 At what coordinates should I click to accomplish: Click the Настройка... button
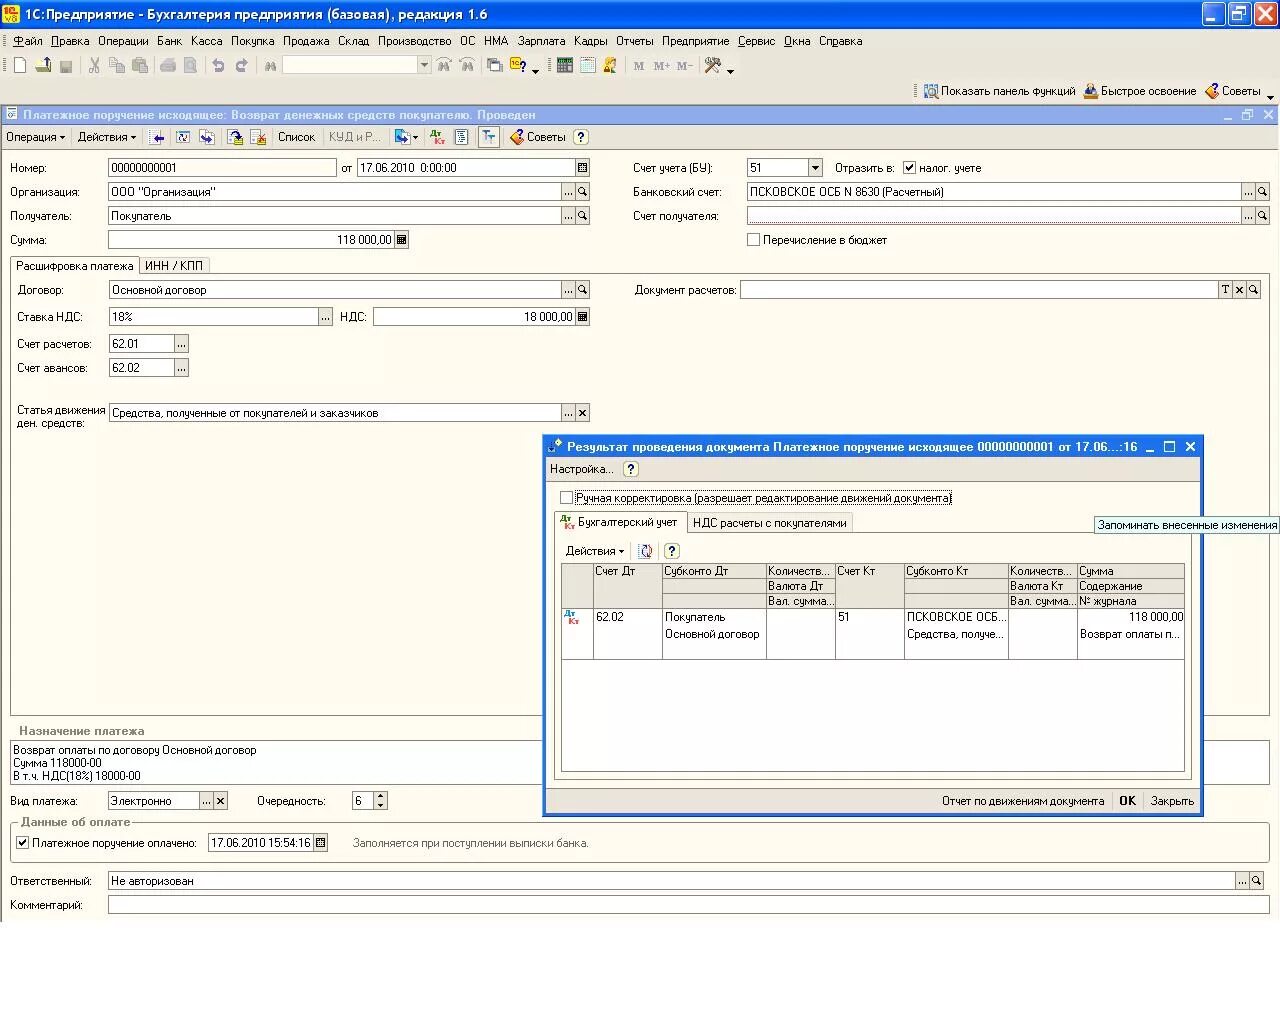point(582,469)
